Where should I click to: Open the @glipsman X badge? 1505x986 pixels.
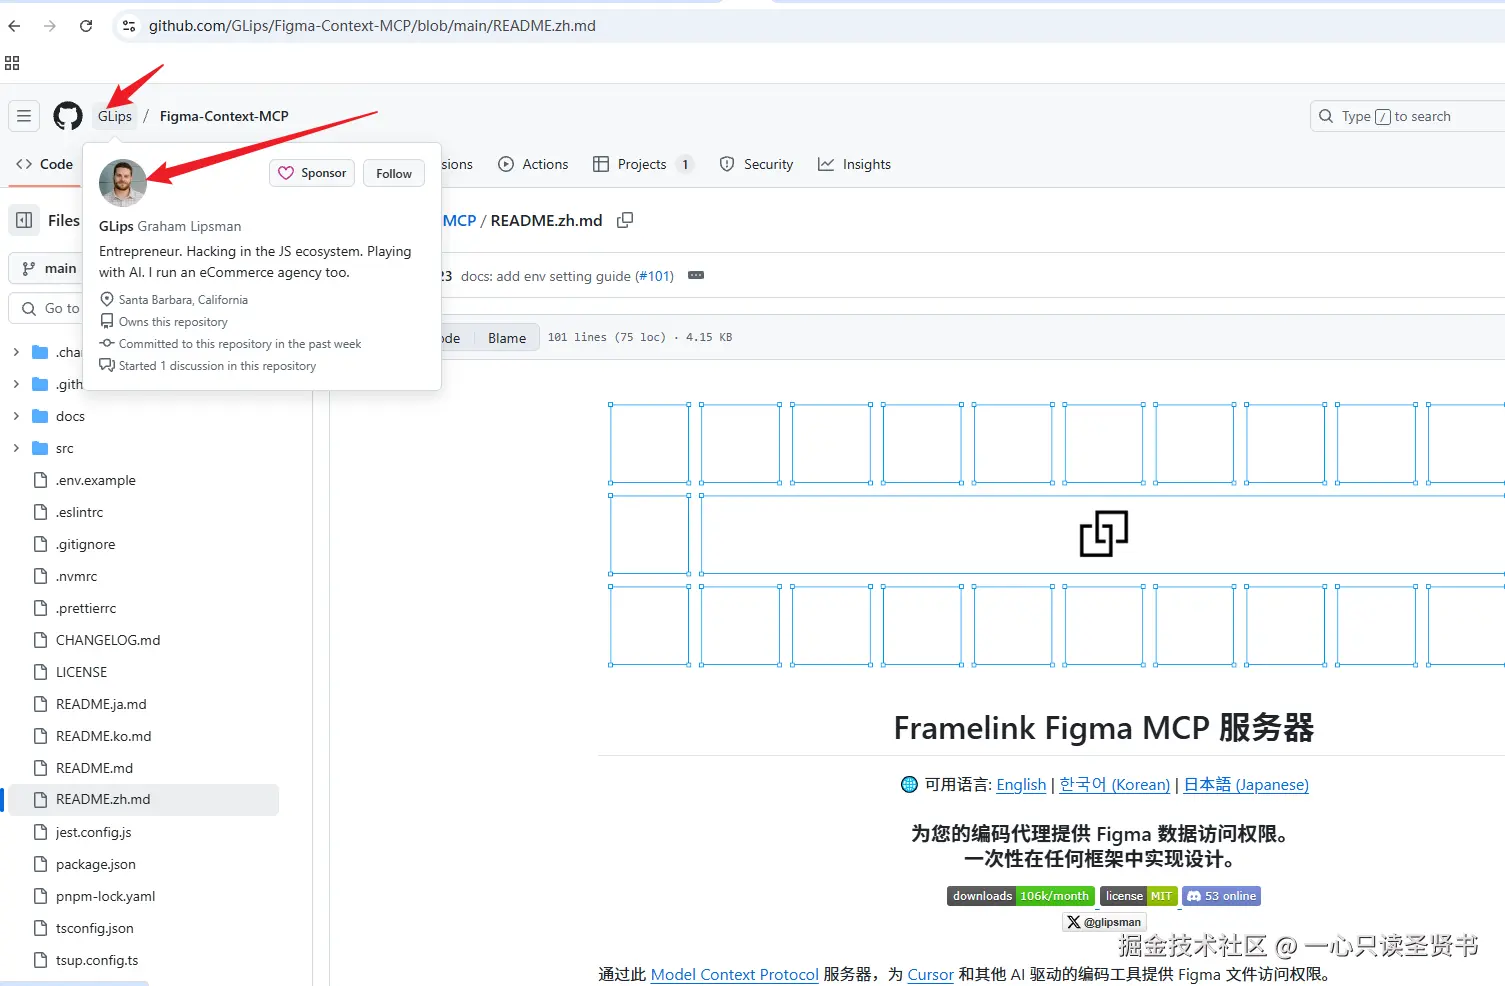click(1104, 922)
